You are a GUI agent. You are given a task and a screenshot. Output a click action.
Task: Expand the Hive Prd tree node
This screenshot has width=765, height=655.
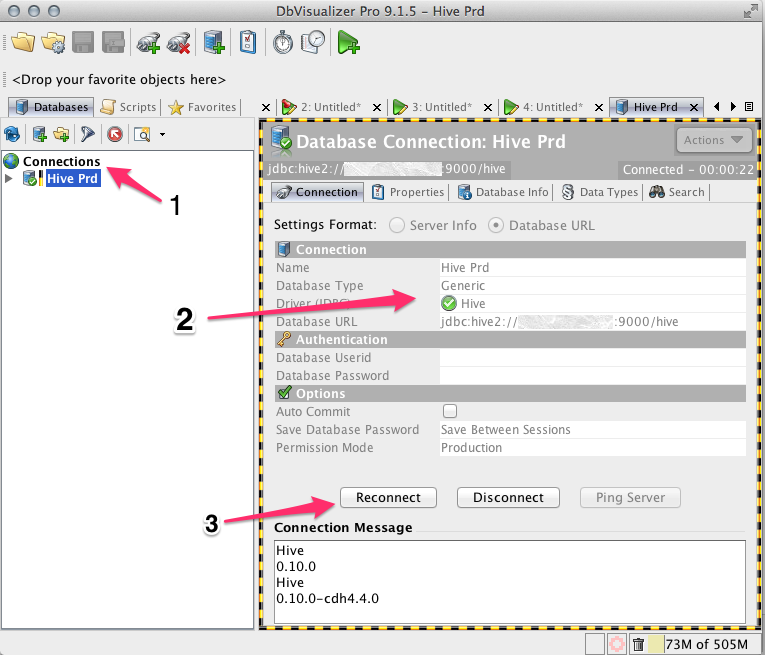[10, 179]
